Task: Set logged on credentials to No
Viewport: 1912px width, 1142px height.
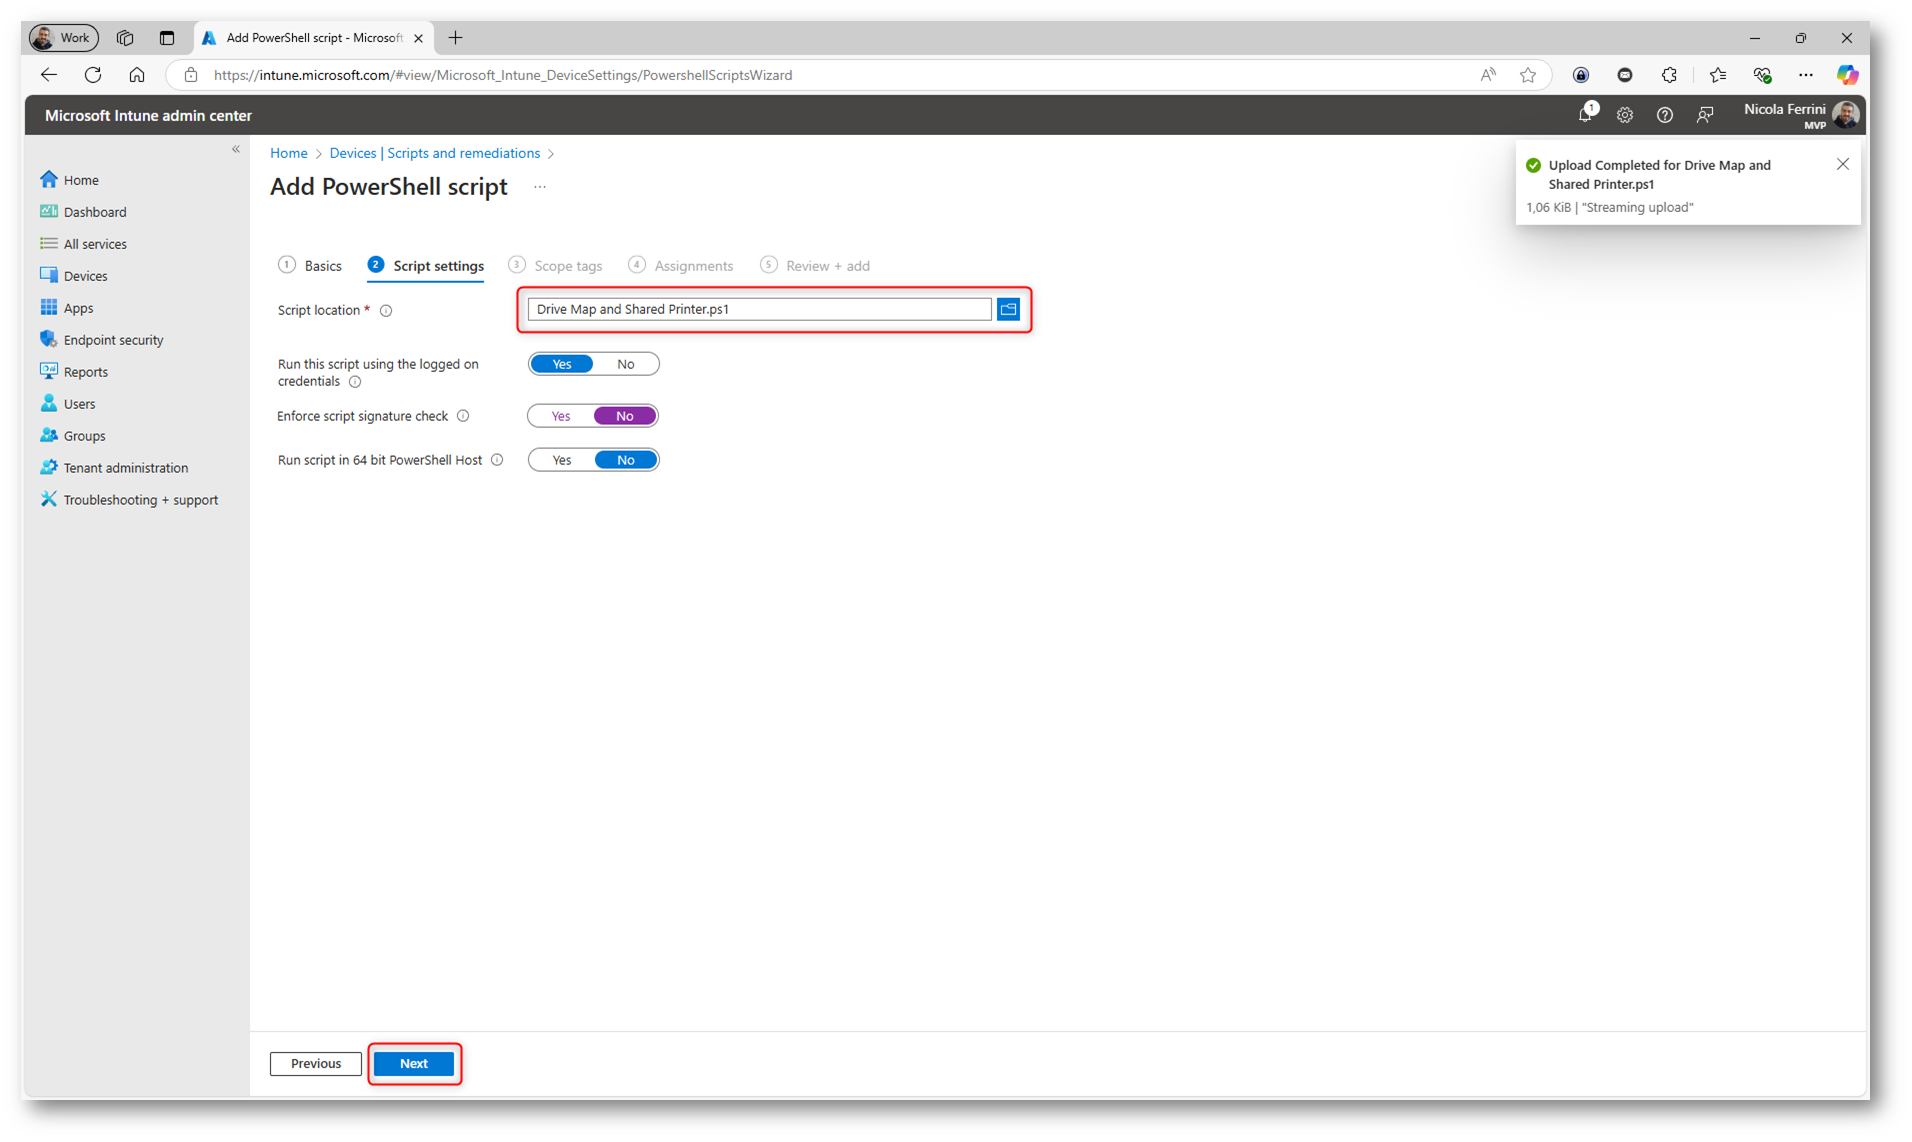Action: tap(626, 364)
